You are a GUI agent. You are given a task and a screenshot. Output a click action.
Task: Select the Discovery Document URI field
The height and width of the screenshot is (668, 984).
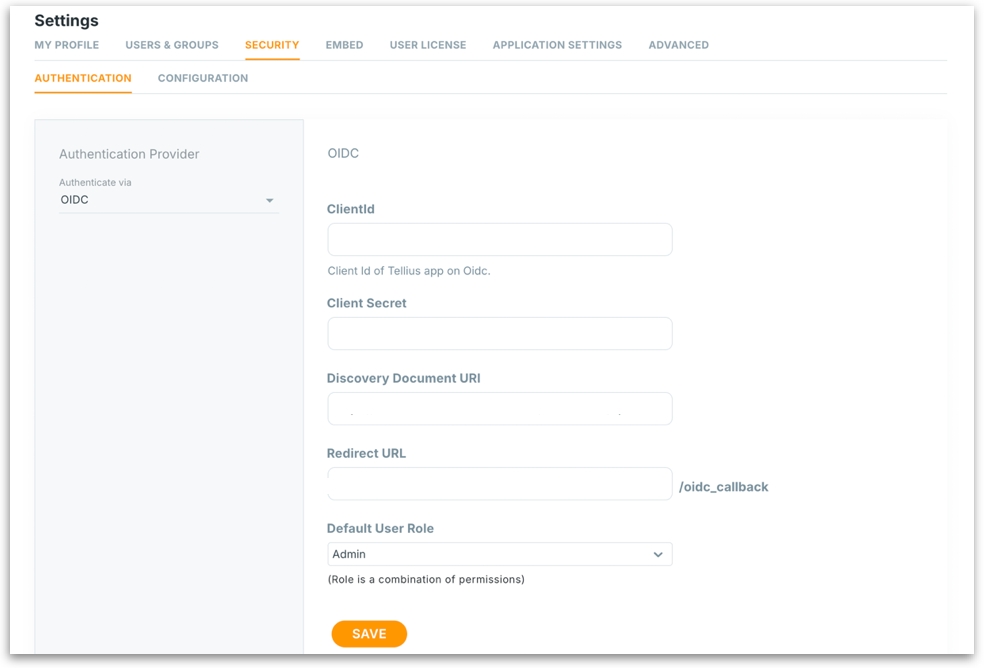[499, 409]
